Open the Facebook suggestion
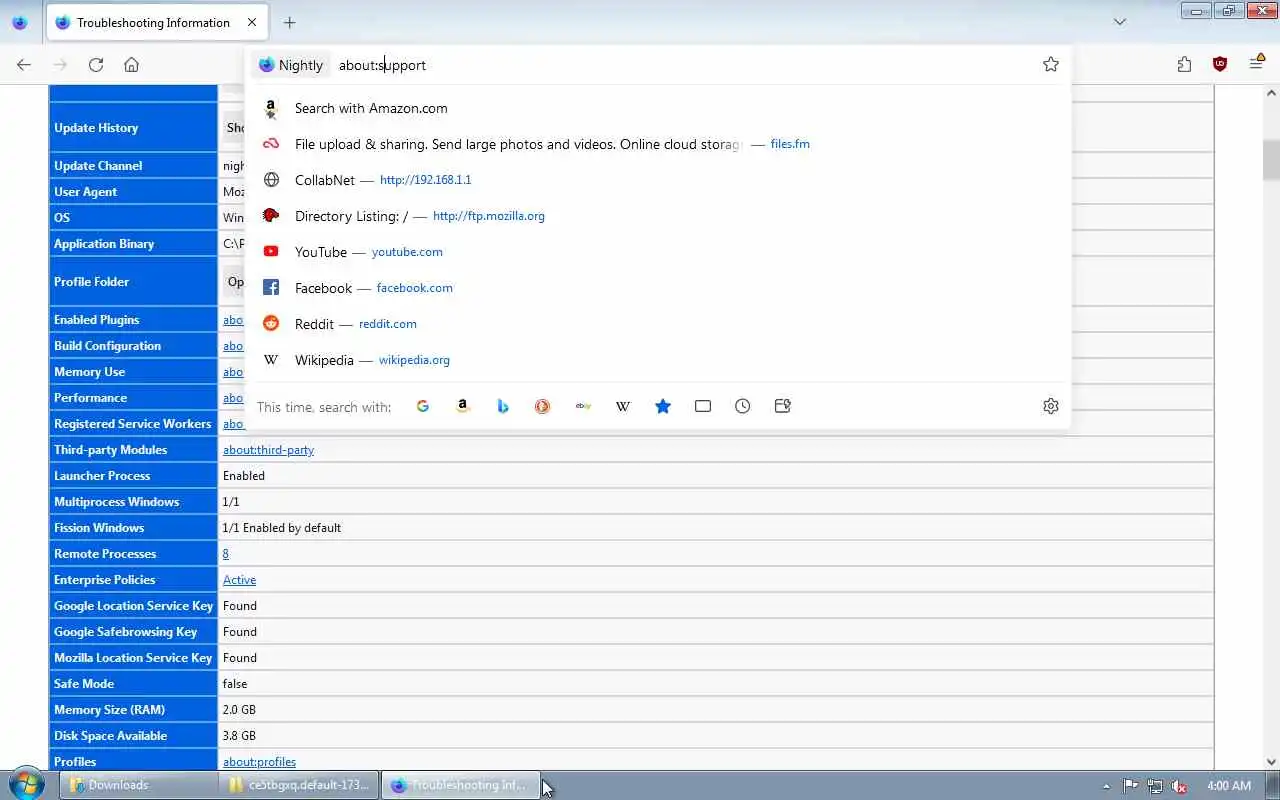The image size is (1280, 800). coord(658,288)
